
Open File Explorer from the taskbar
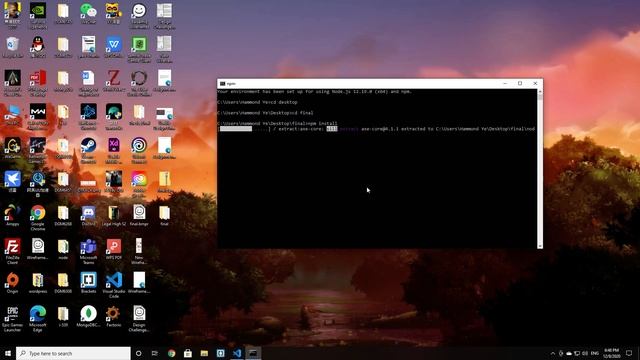pos(204,353)
